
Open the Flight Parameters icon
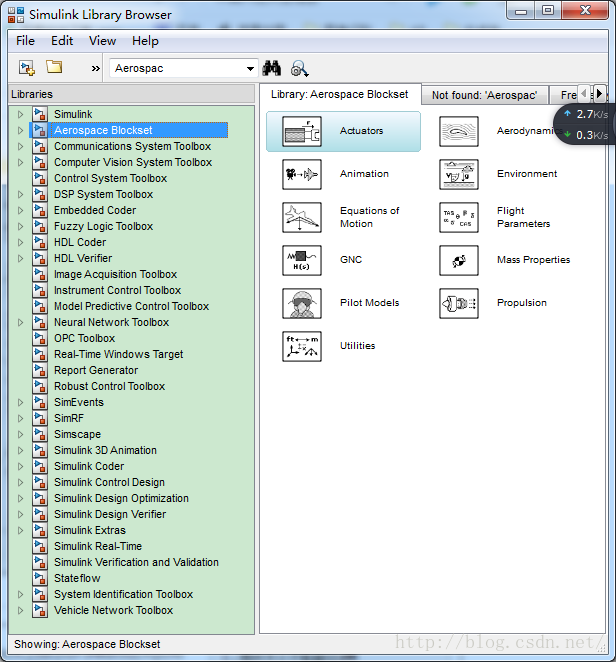[459, 217]
